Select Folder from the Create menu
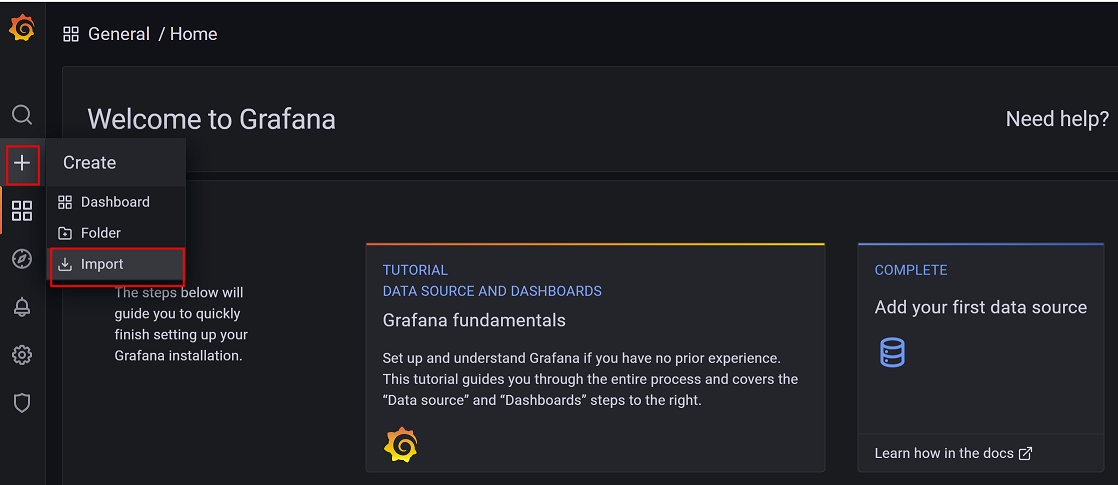1118x485 pixels. [101, 233]
